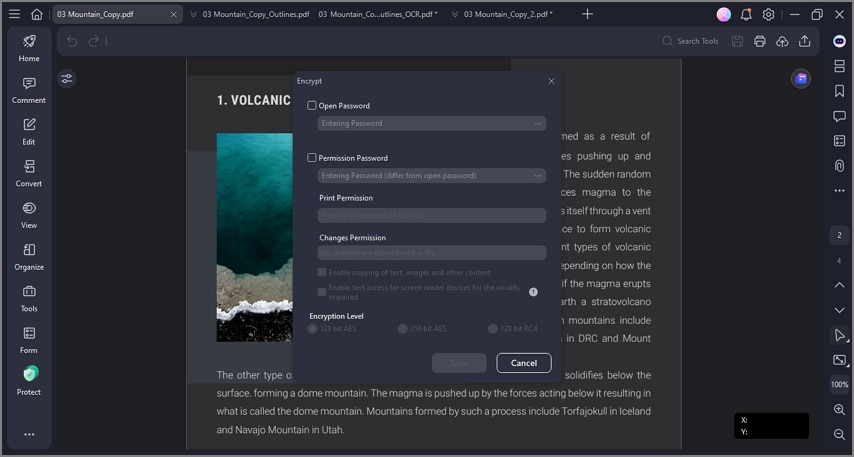Screen dimensions: 854x457
Task: Select 256 bit AES encryption
Action: tap(402, 328)
